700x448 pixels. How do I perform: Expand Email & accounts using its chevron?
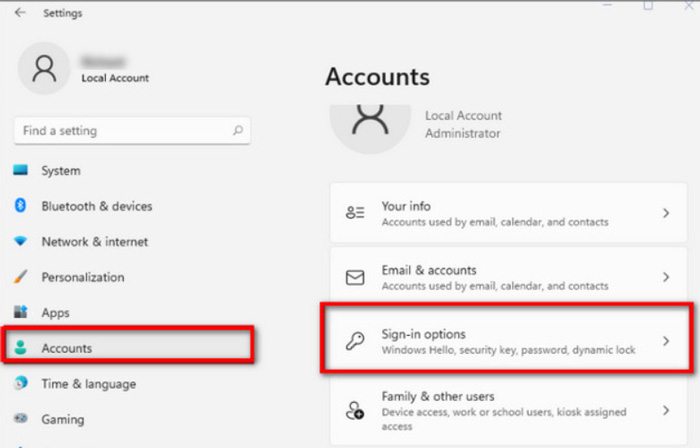(666, 277)
